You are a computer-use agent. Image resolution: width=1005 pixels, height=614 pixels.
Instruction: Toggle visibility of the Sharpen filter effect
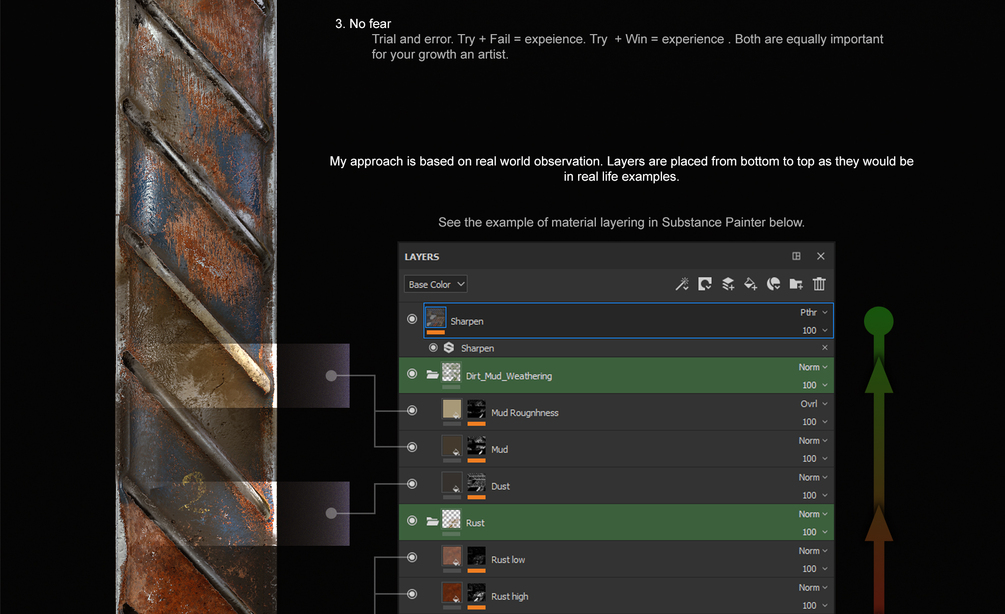433,347
